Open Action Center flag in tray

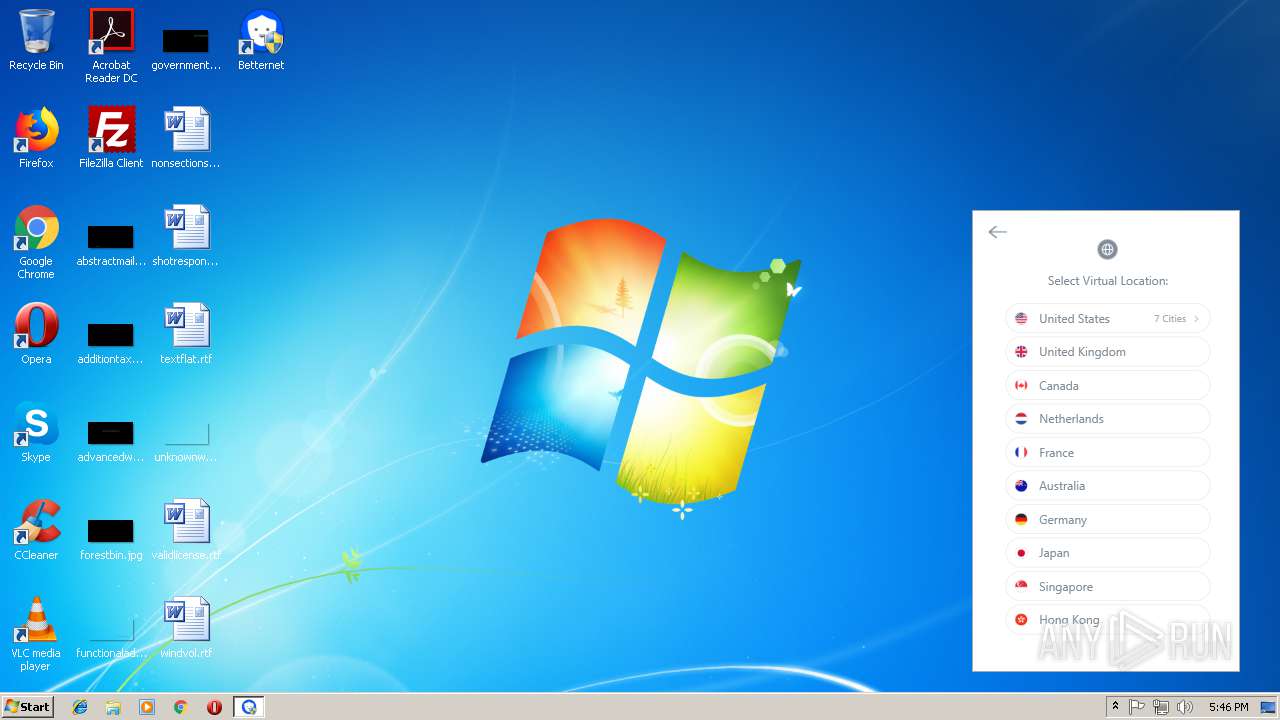[x=1137, y=707]
